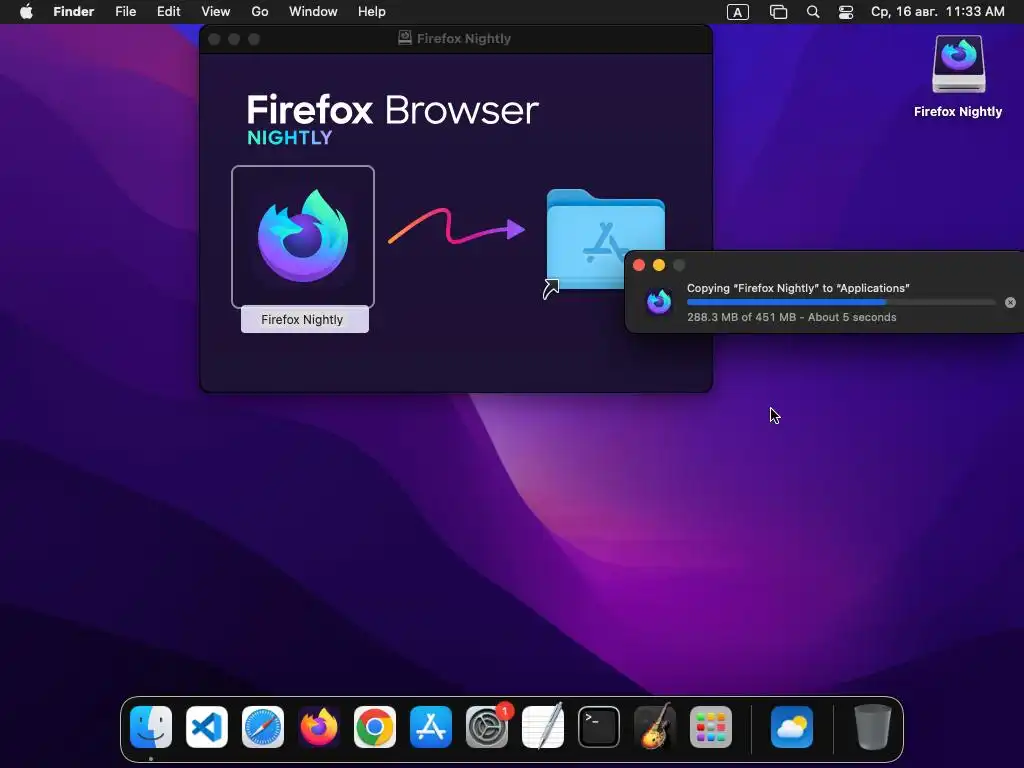Open Control Center

[846, 12]
